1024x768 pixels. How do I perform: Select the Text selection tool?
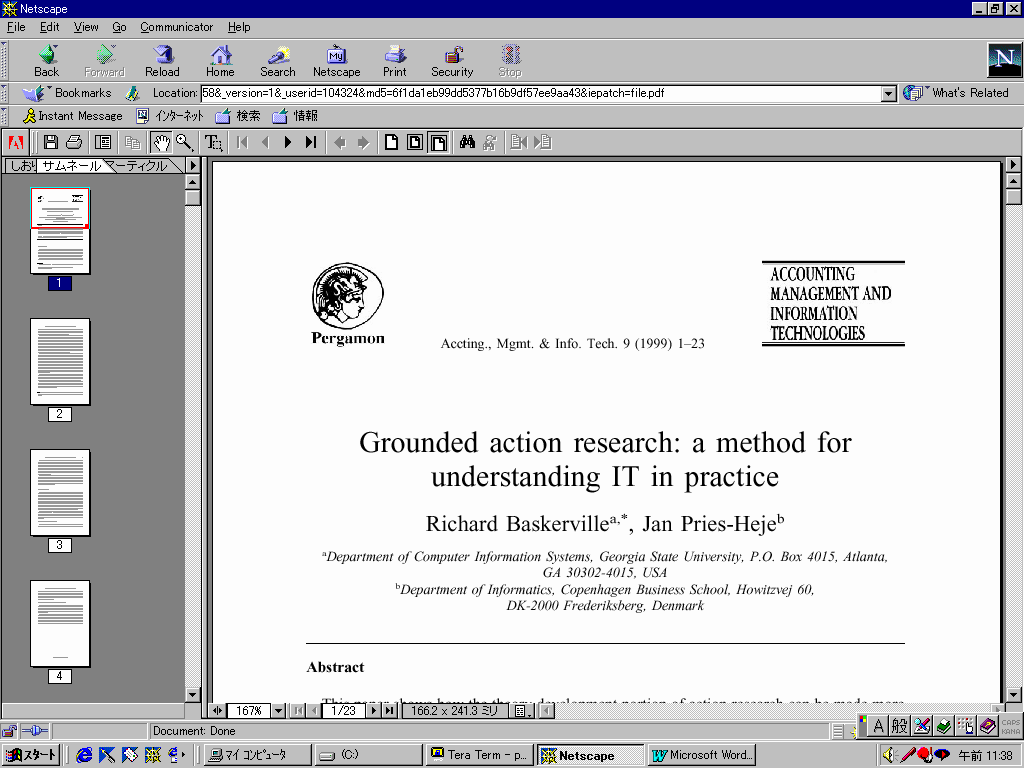(214, 142)
